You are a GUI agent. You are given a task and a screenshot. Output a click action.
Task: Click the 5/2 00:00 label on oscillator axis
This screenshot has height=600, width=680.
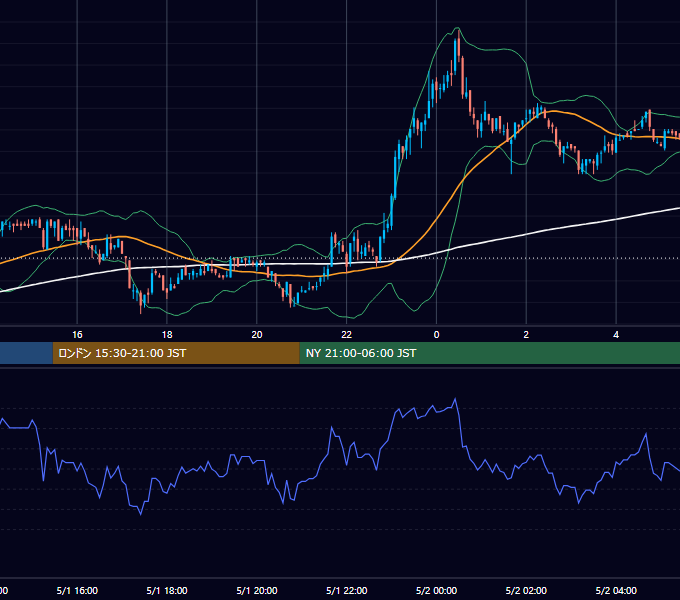click(x=436, y=590)
